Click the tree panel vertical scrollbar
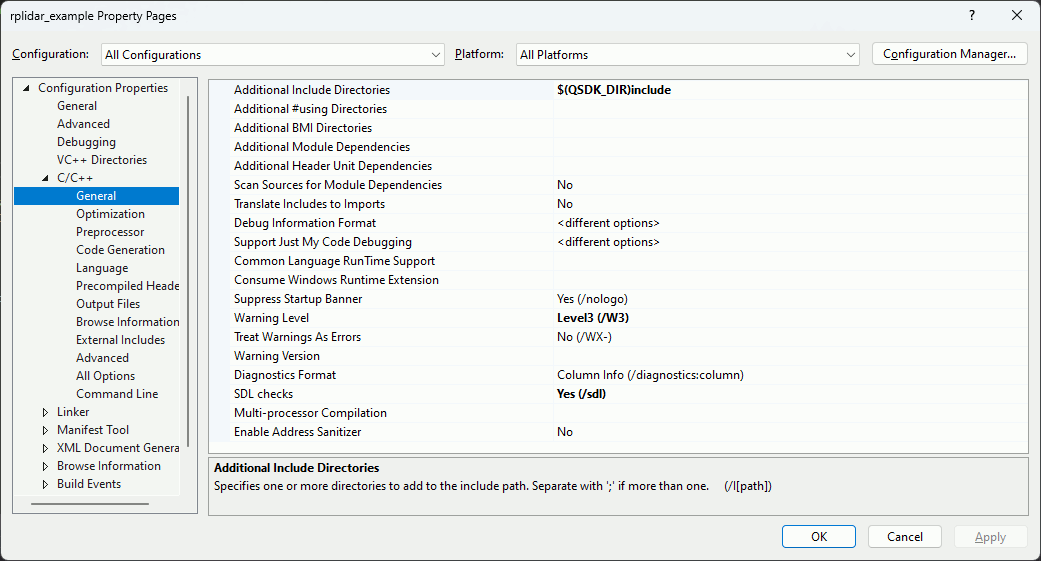Viewport: 1041px width, 561px height. click(x=189, y=271)
